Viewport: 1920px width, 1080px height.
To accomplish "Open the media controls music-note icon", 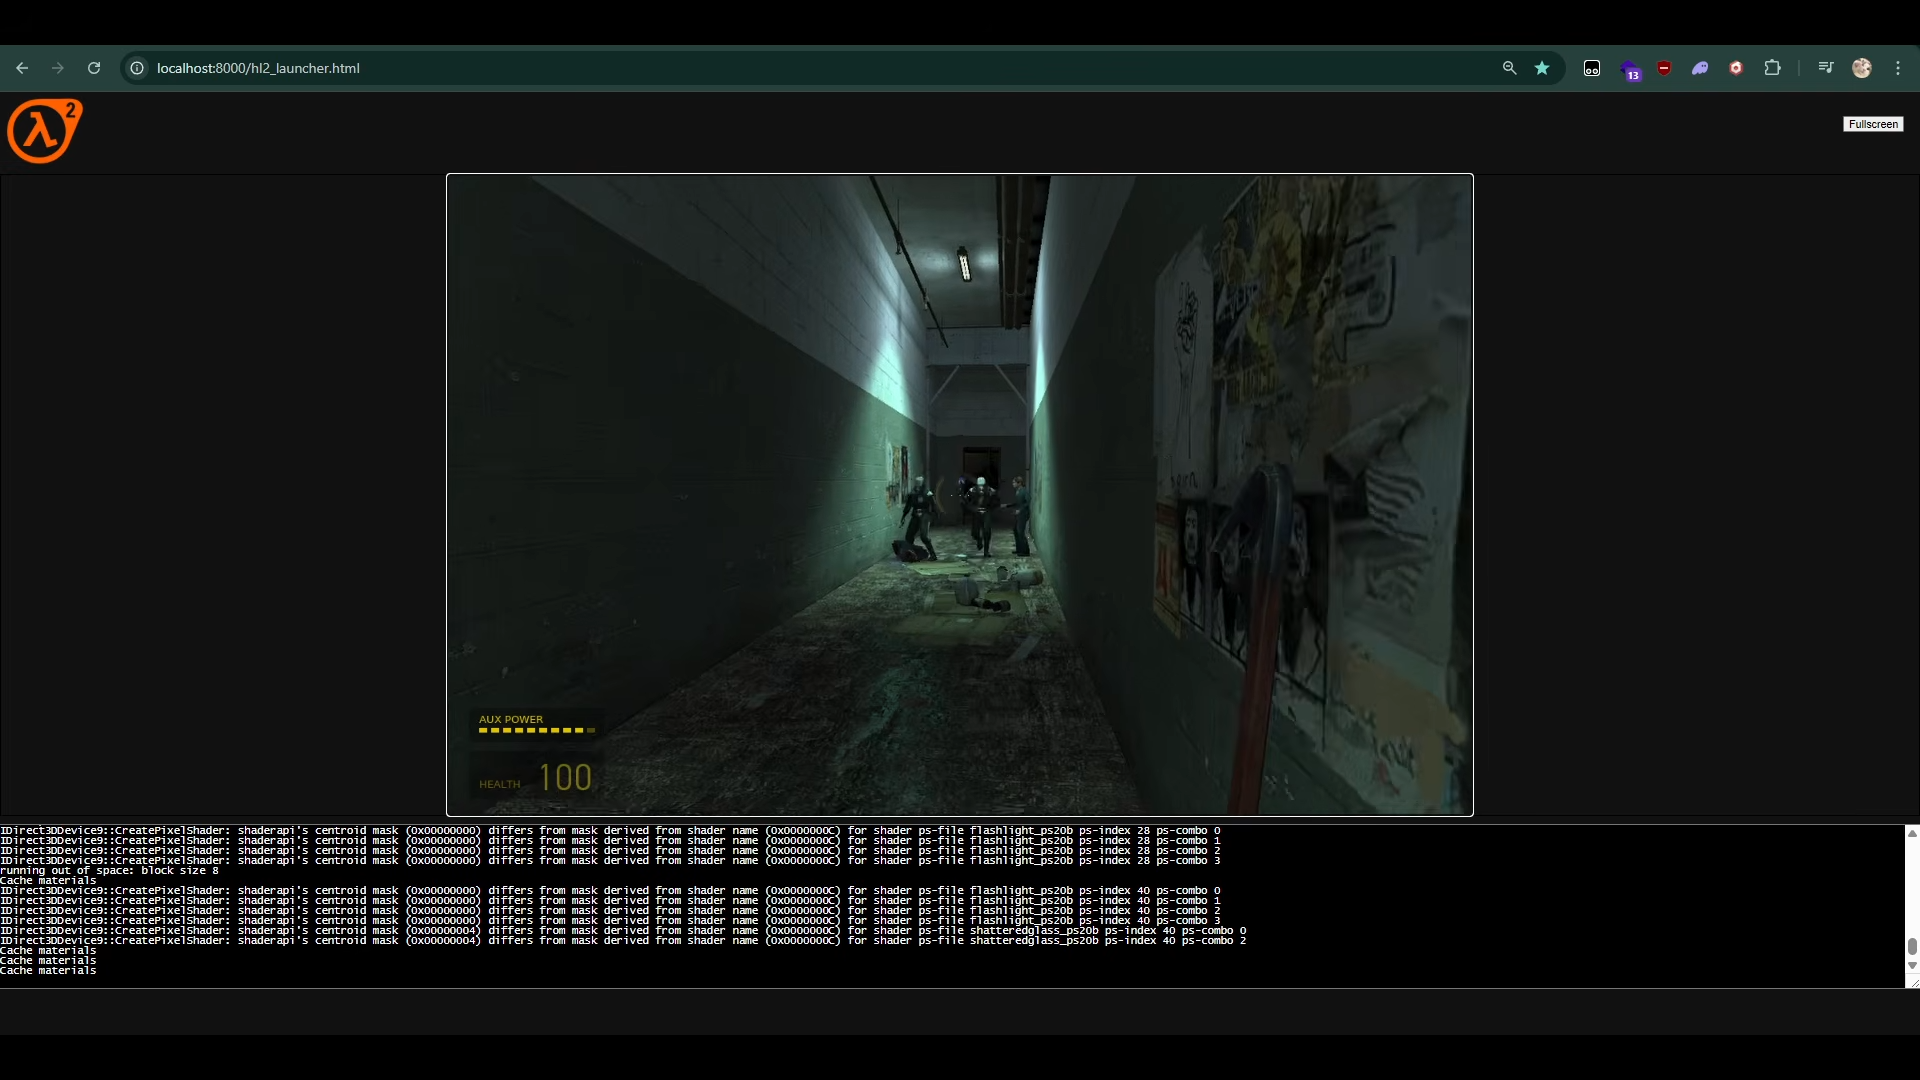I will [x=1826, y=68].
